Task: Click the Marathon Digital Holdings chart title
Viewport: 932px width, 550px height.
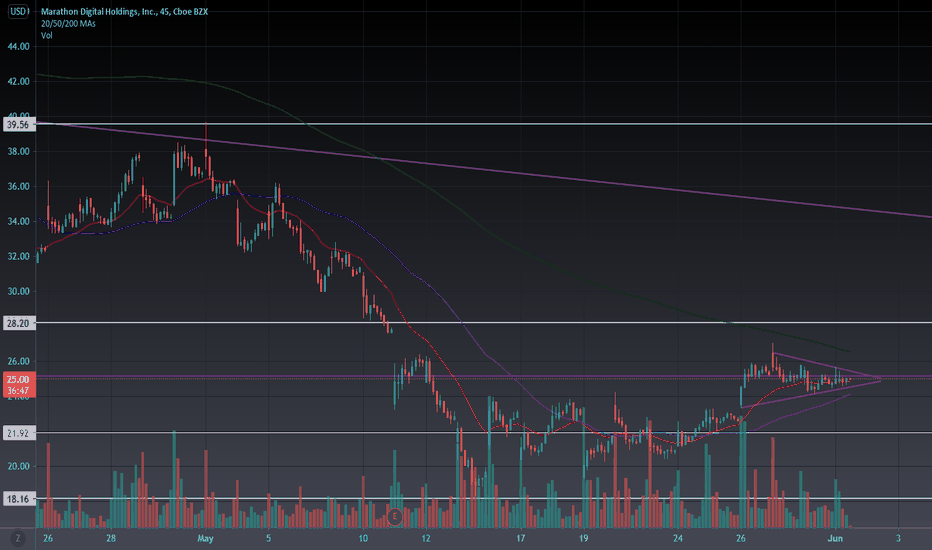Action: click(x=124, y=11)
